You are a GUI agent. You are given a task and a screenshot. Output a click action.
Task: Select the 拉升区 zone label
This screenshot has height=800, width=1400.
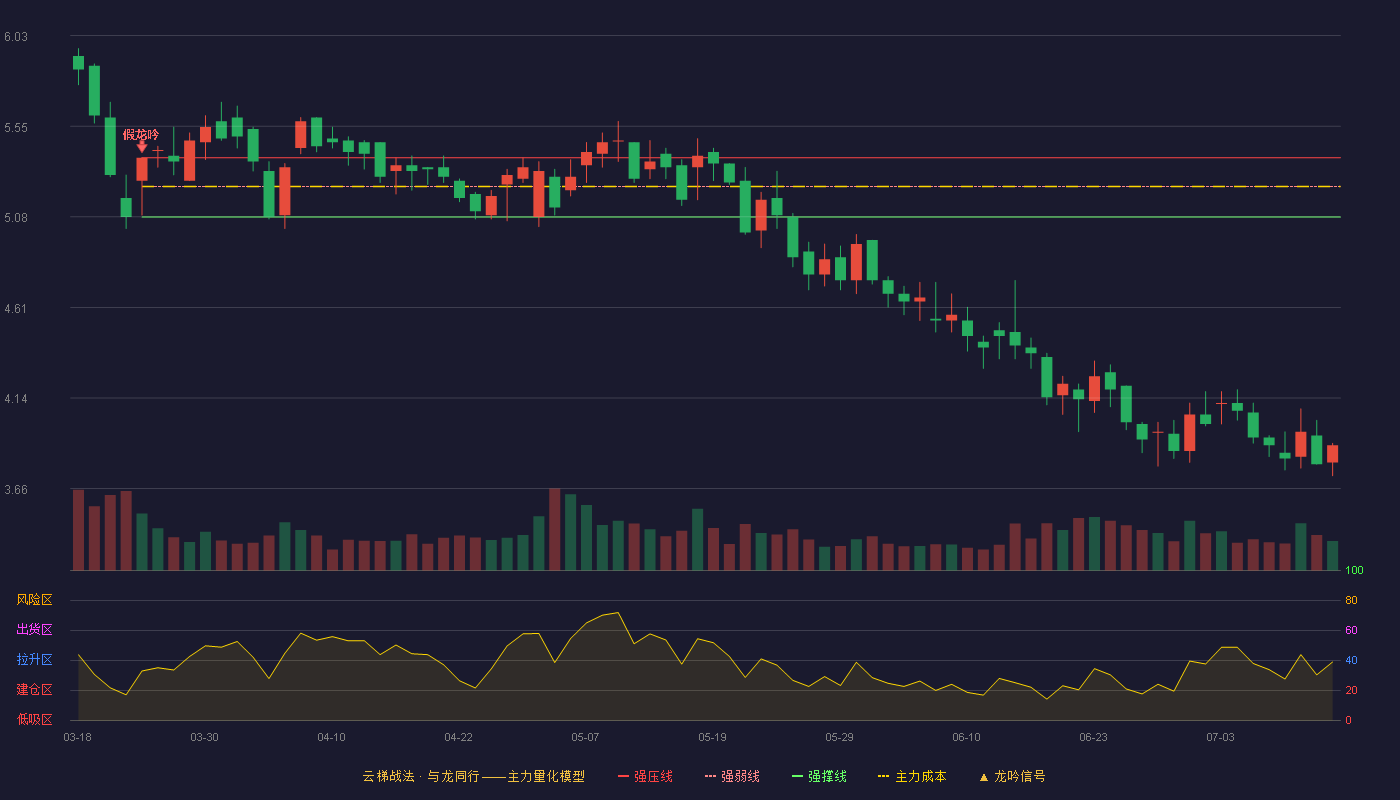(34, 660)
